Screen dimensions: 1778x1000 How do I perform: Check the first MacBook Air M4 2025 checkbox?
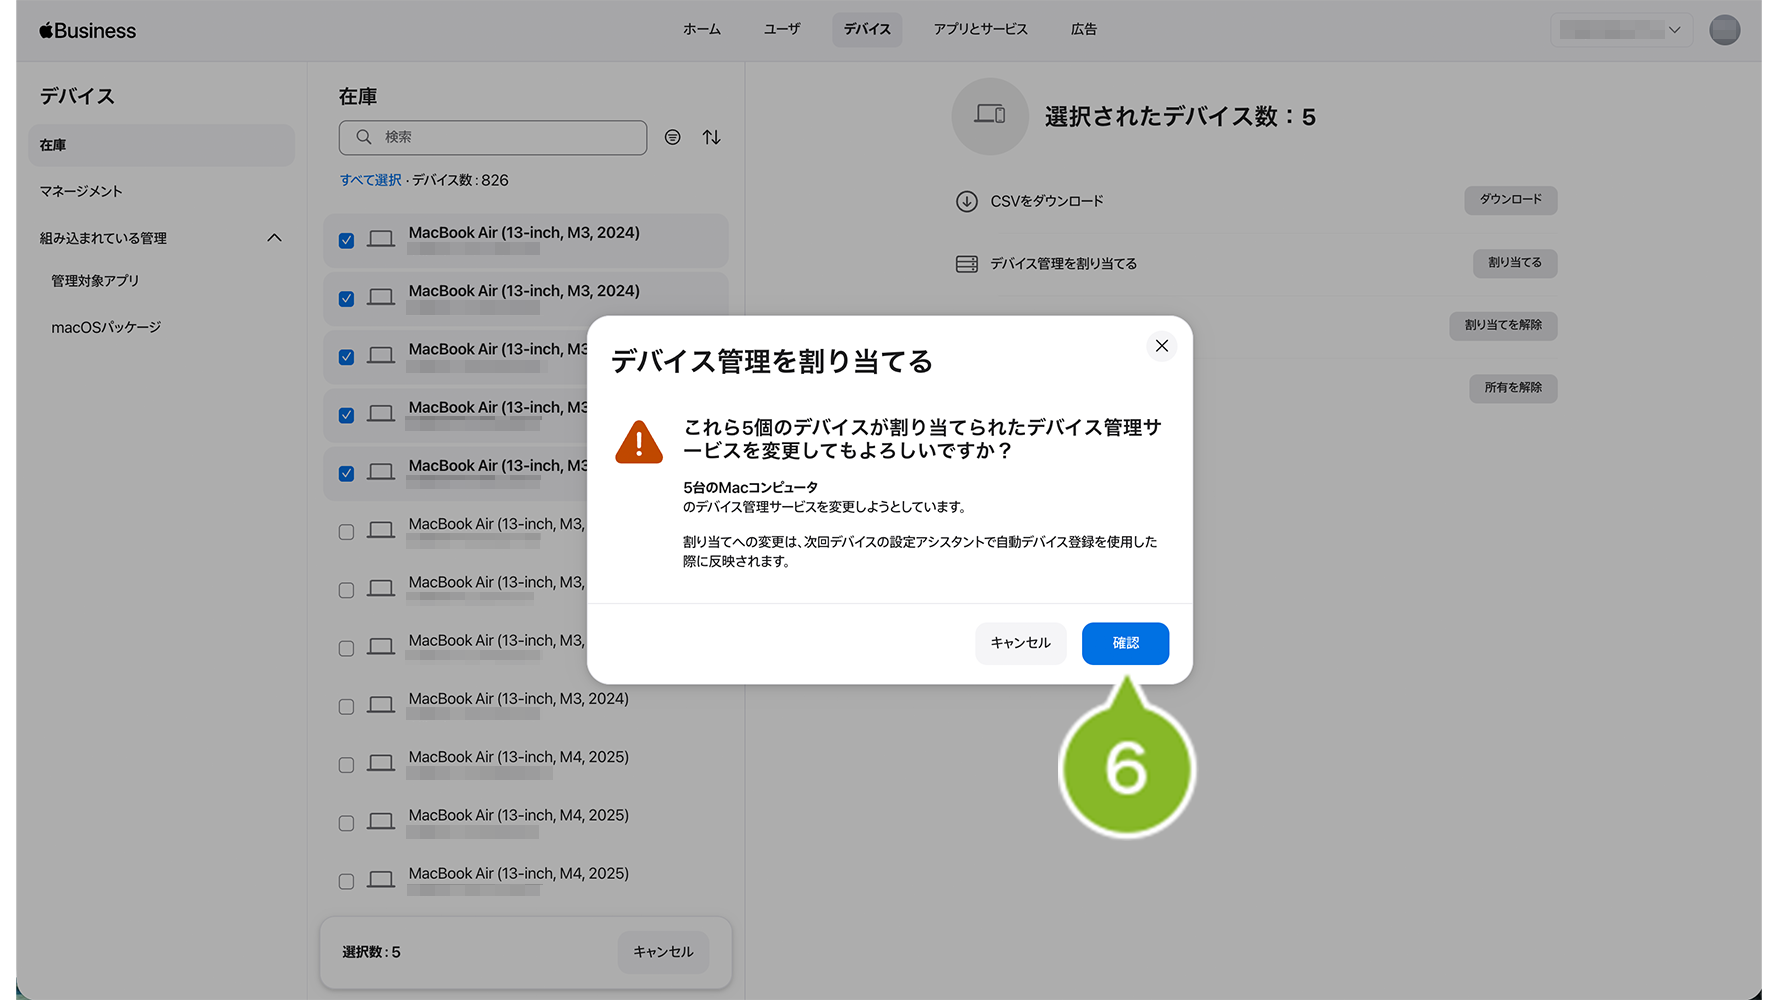coord(346,765)
